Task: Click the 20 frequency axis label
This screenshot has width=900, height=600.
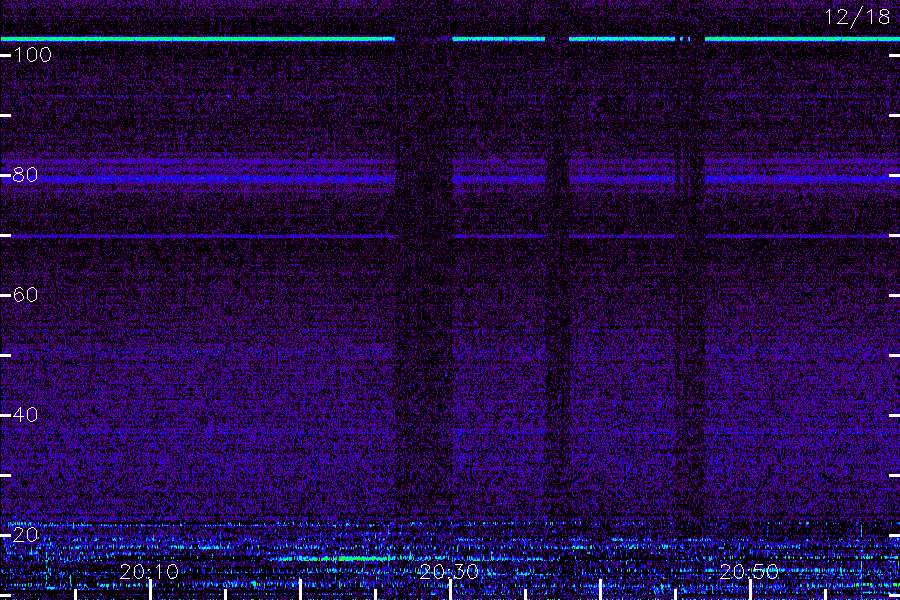Action: [x=25, y=535]
